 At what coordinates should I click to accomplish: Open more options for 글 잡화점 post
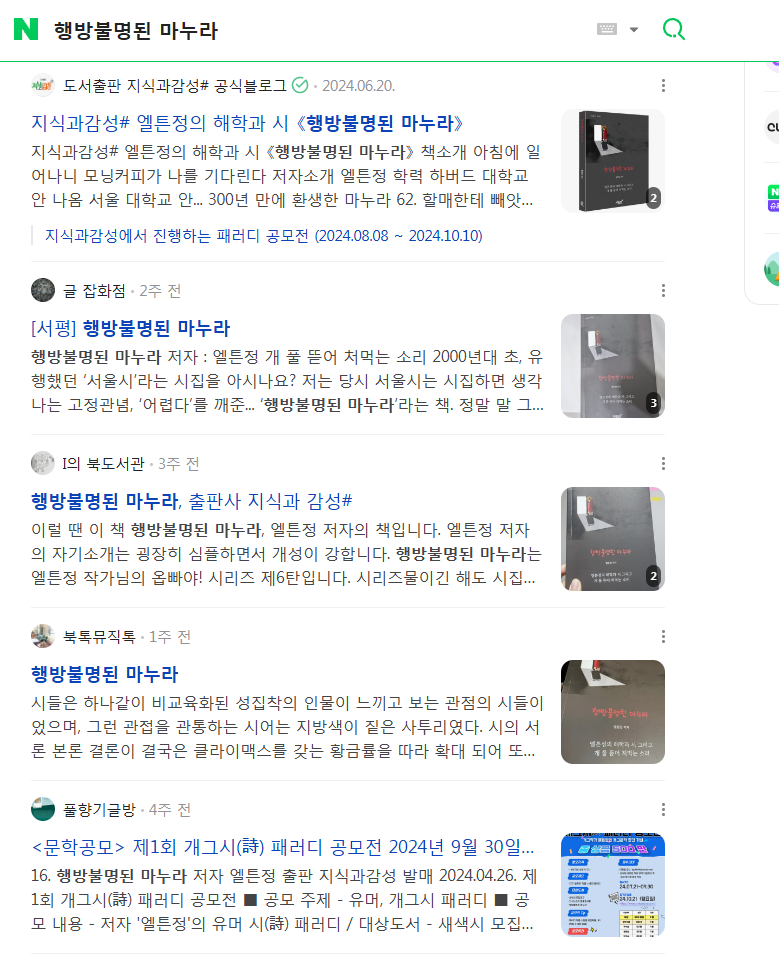663,291
